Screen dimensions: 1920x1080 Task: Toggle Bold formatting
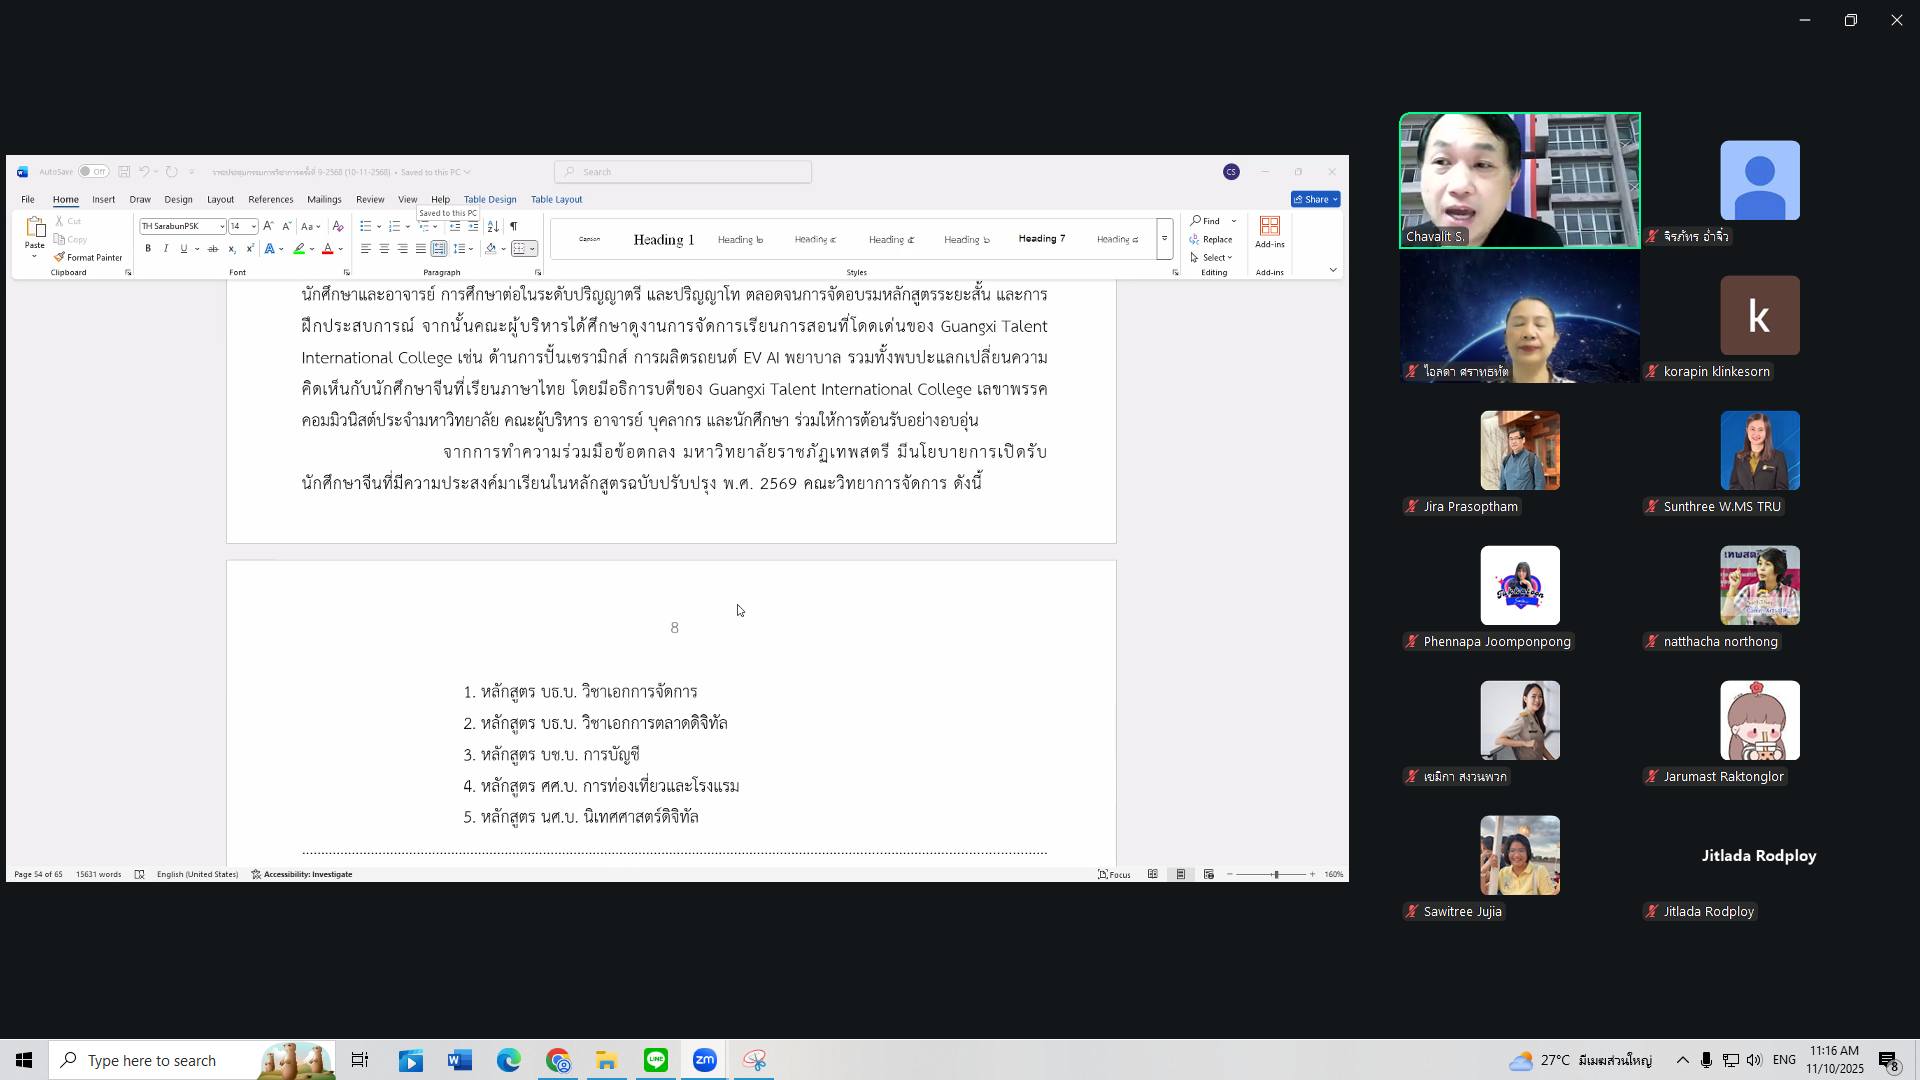(148, 249)
